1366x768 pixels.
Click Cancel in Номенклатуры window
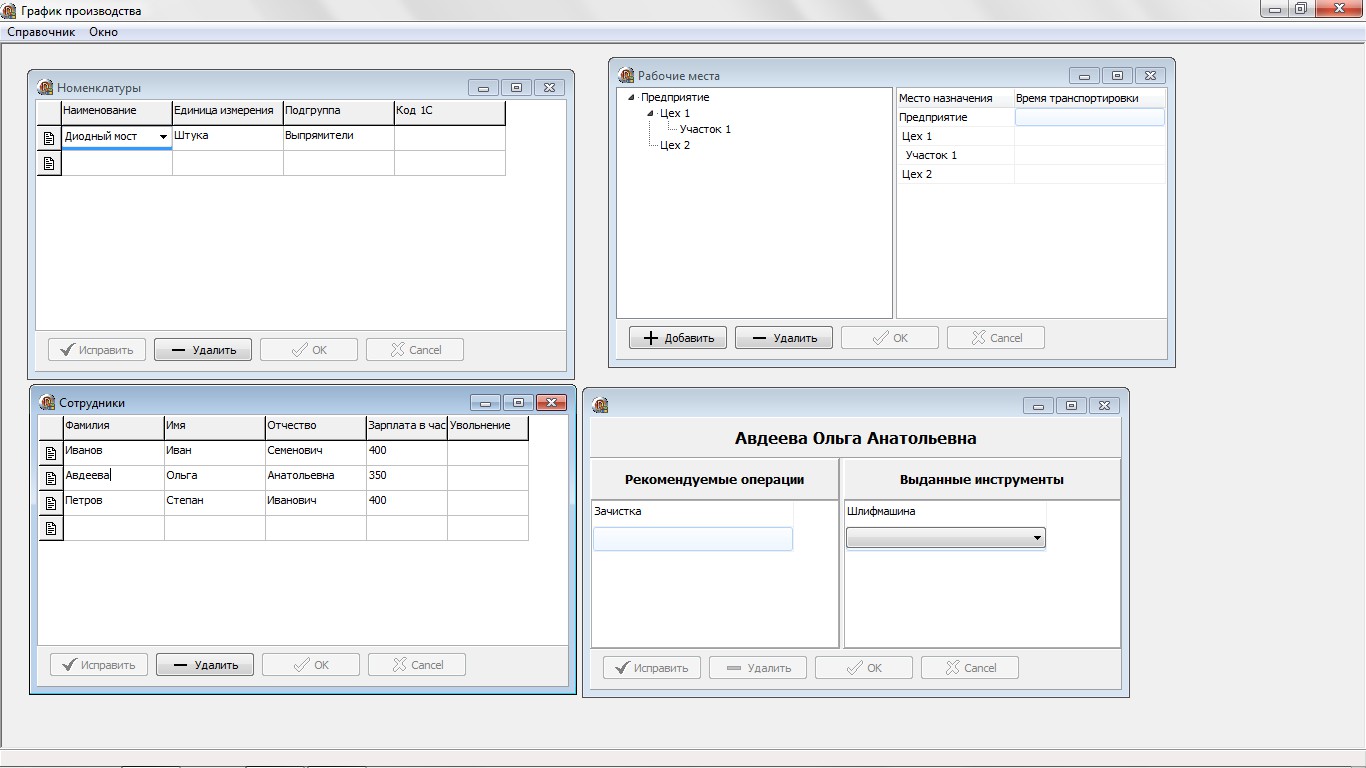point(415,350)
